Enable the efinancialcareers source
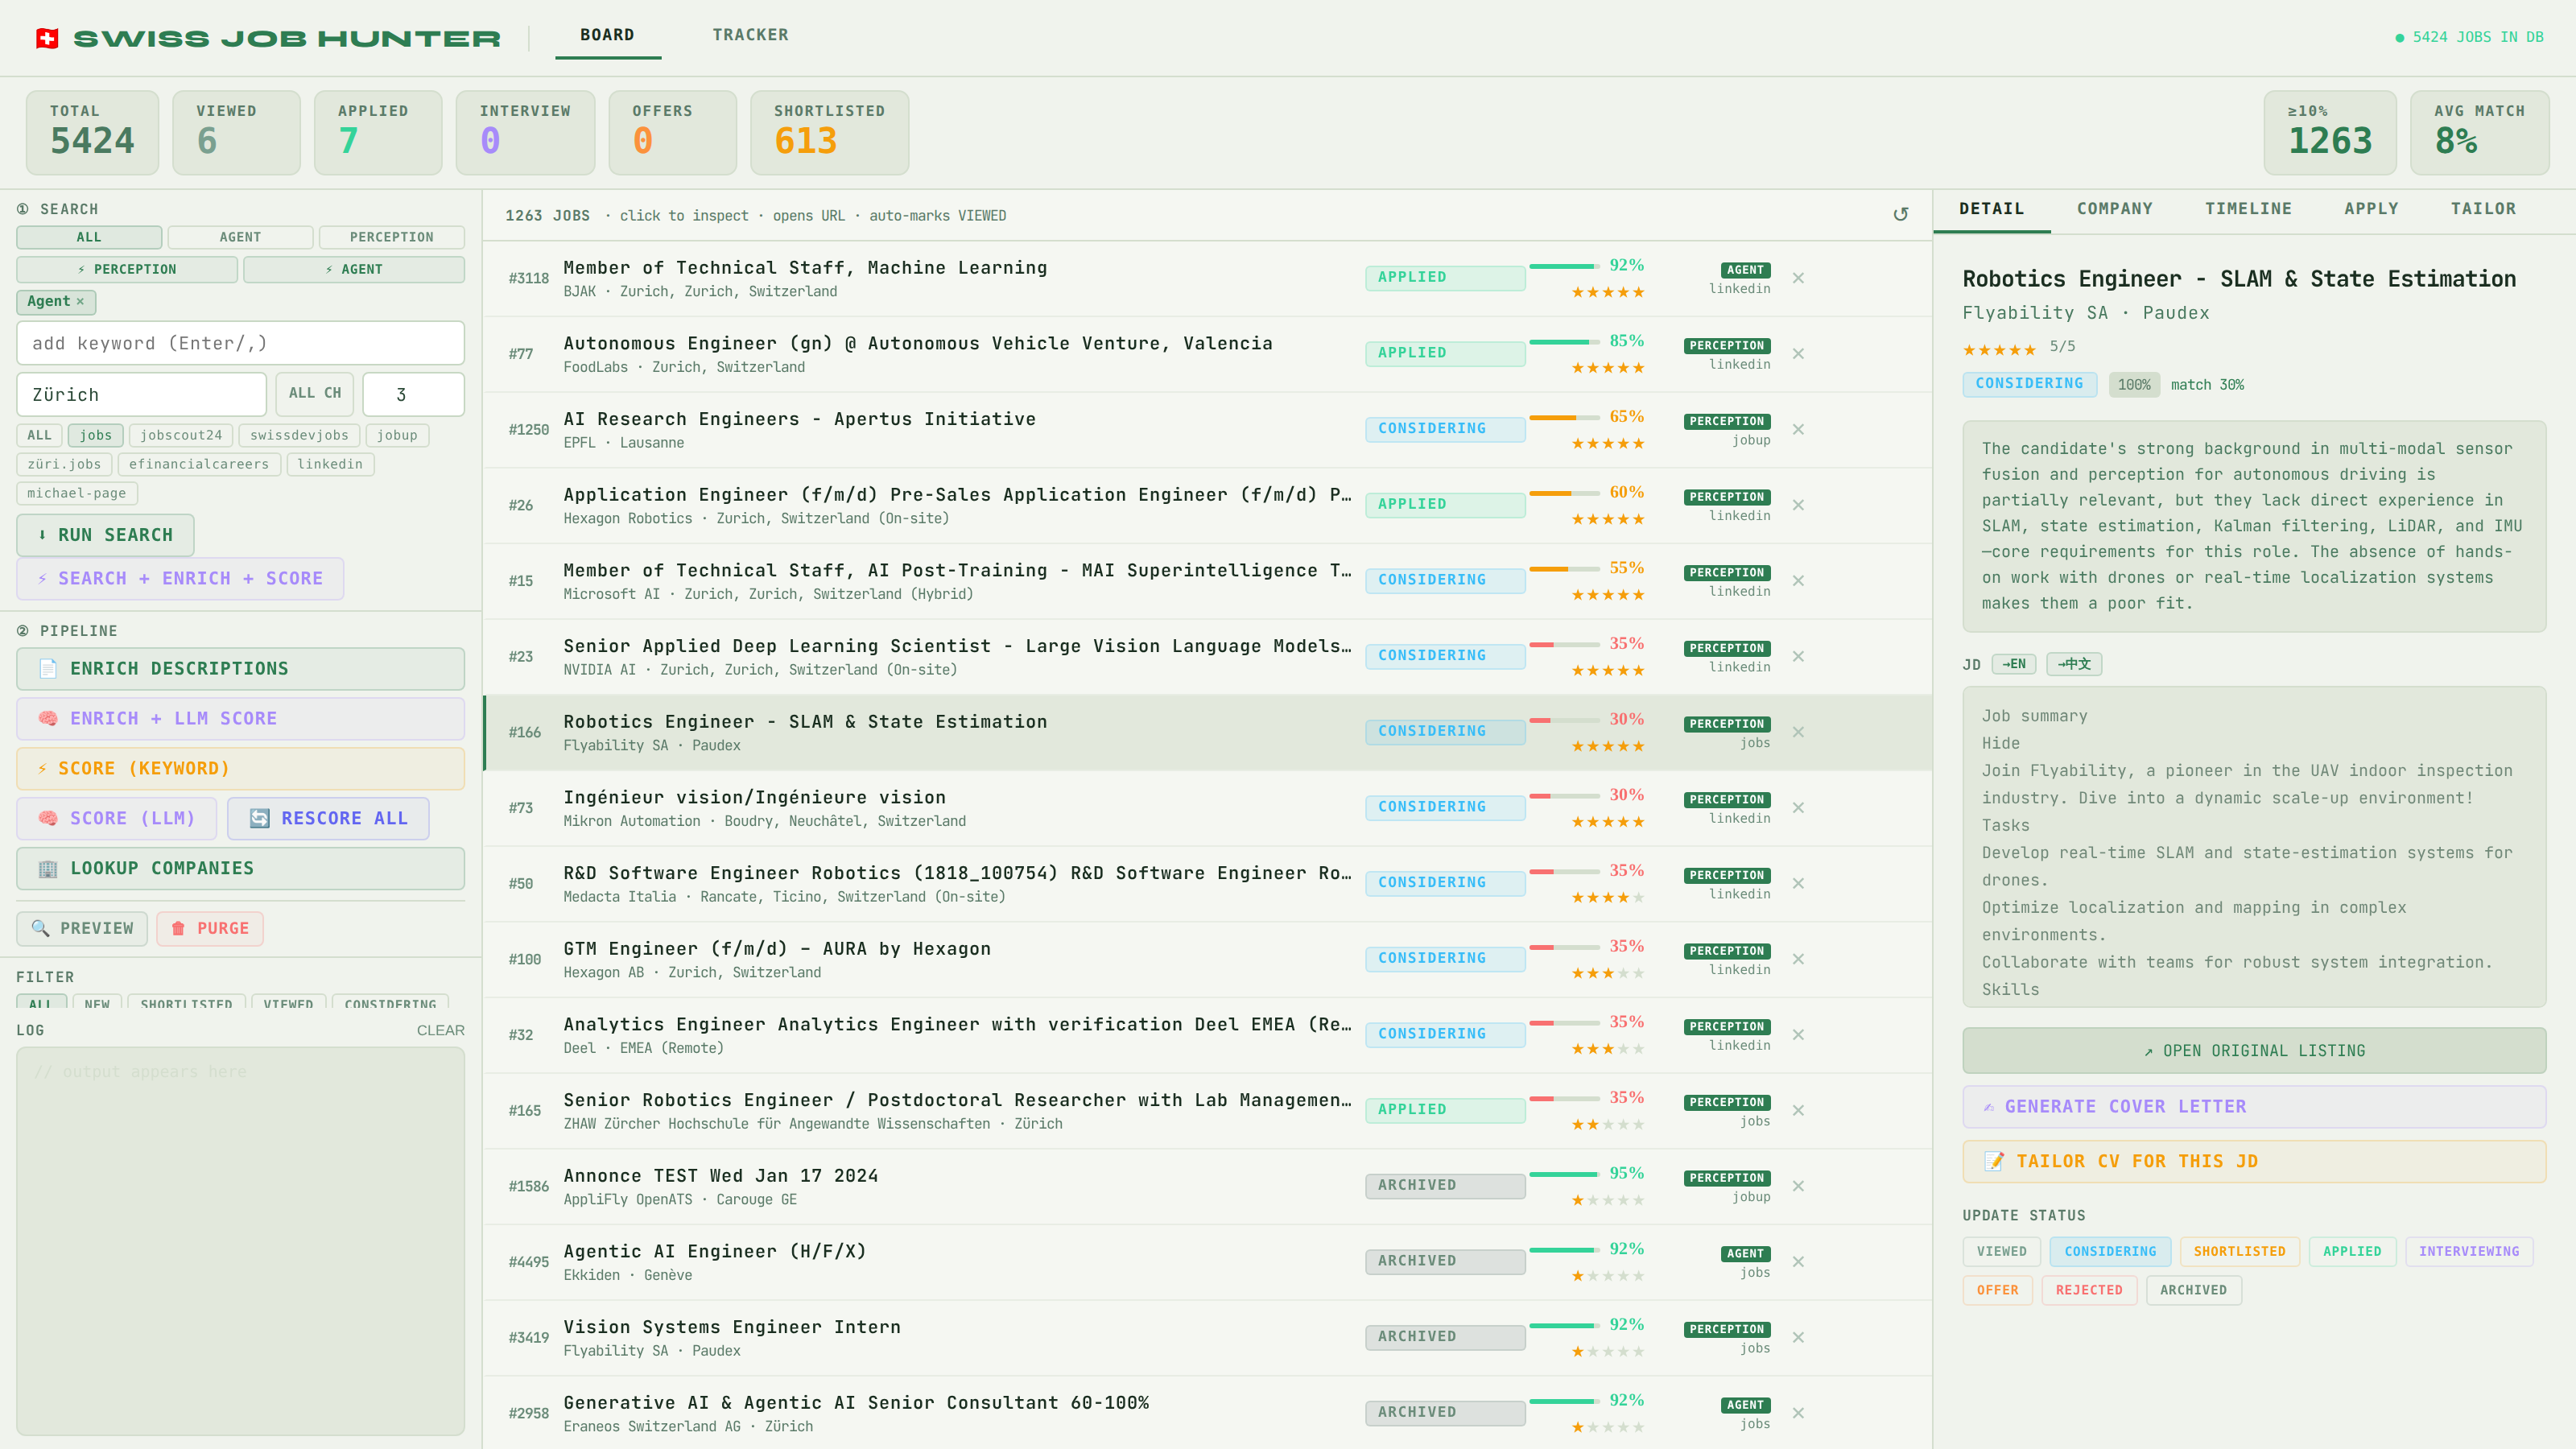 tap(199, 464)
